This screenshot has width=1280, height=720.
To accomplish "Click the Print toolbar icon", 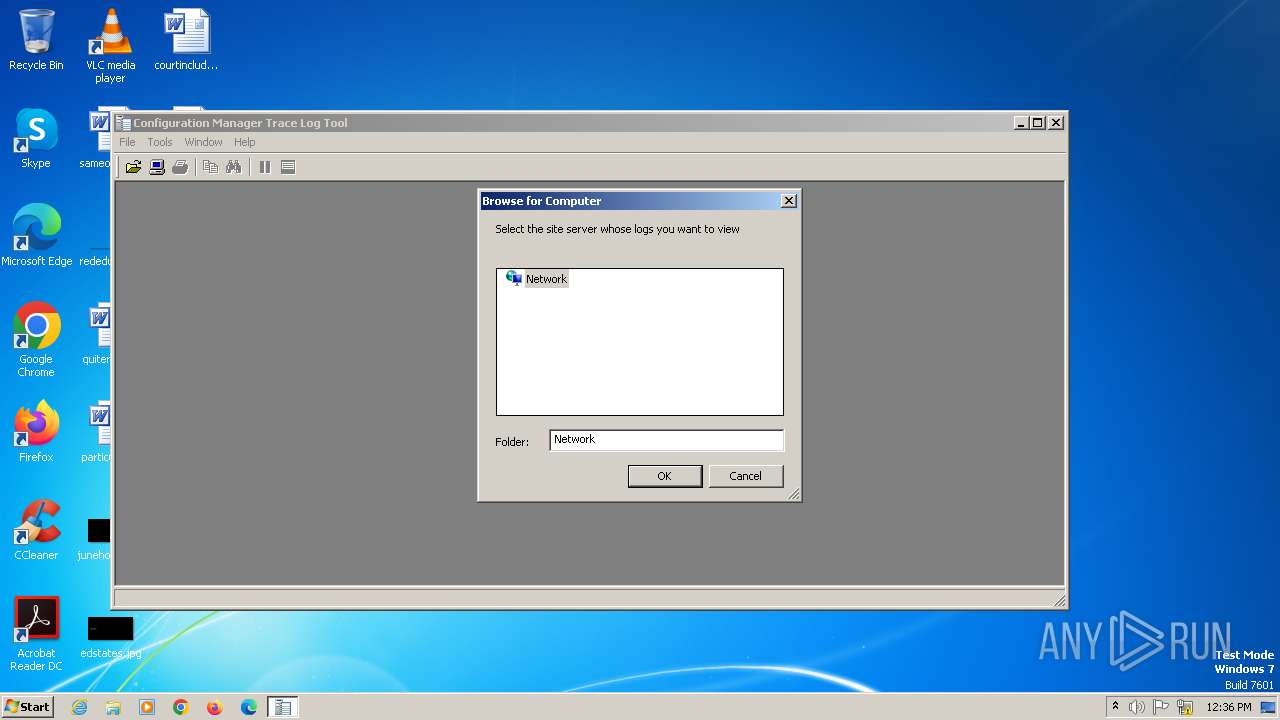I will pos(180,167).
